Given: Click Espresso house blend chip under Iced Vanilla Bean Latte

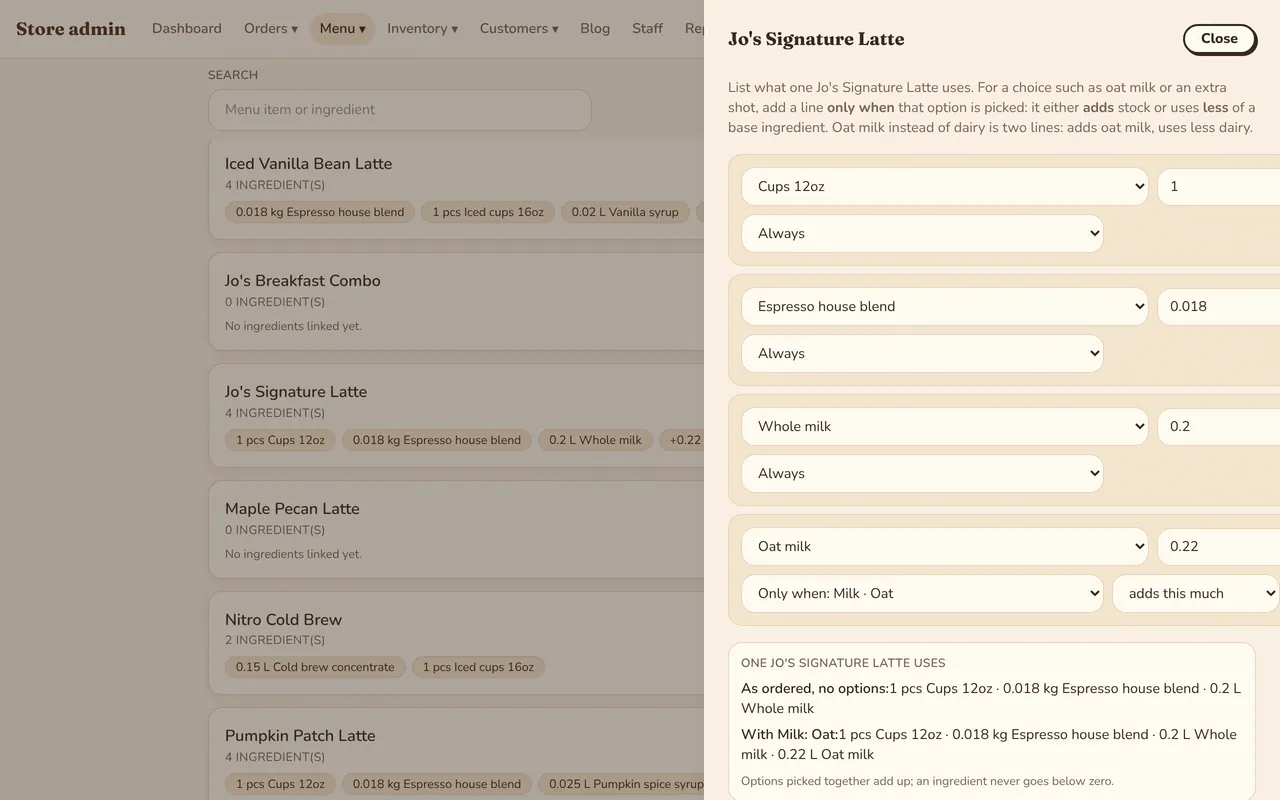Looking at the screenshot, I should [320, 212].
